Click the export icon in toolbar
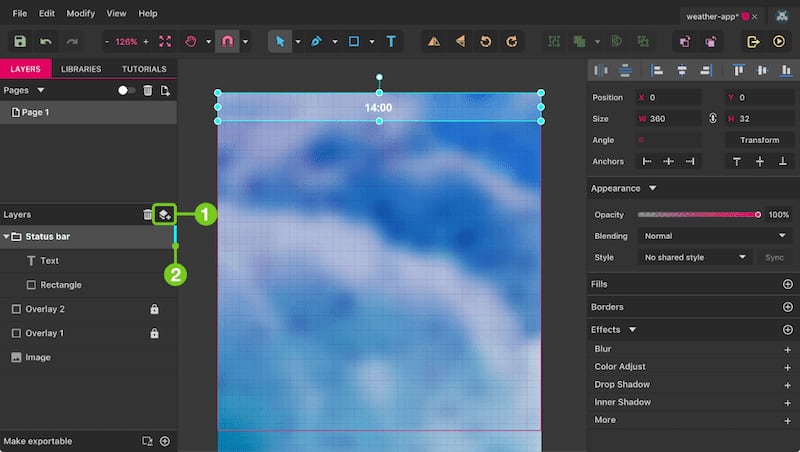Image resolution: width=800 pixels, height=452 pixels. coord(753,41)
